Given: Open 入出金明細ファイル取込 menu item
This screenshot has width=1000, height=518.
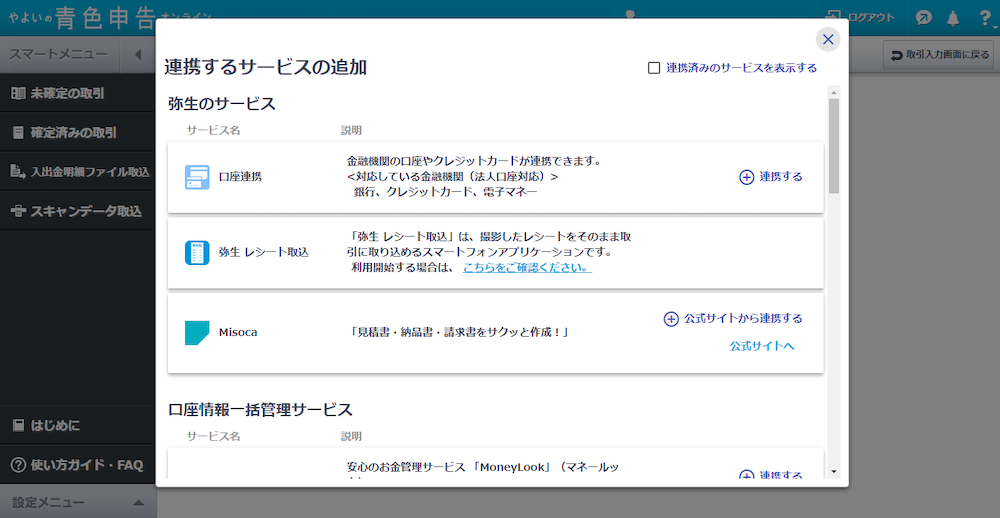Looking at the screenshot, I should (x=77, y=172).
